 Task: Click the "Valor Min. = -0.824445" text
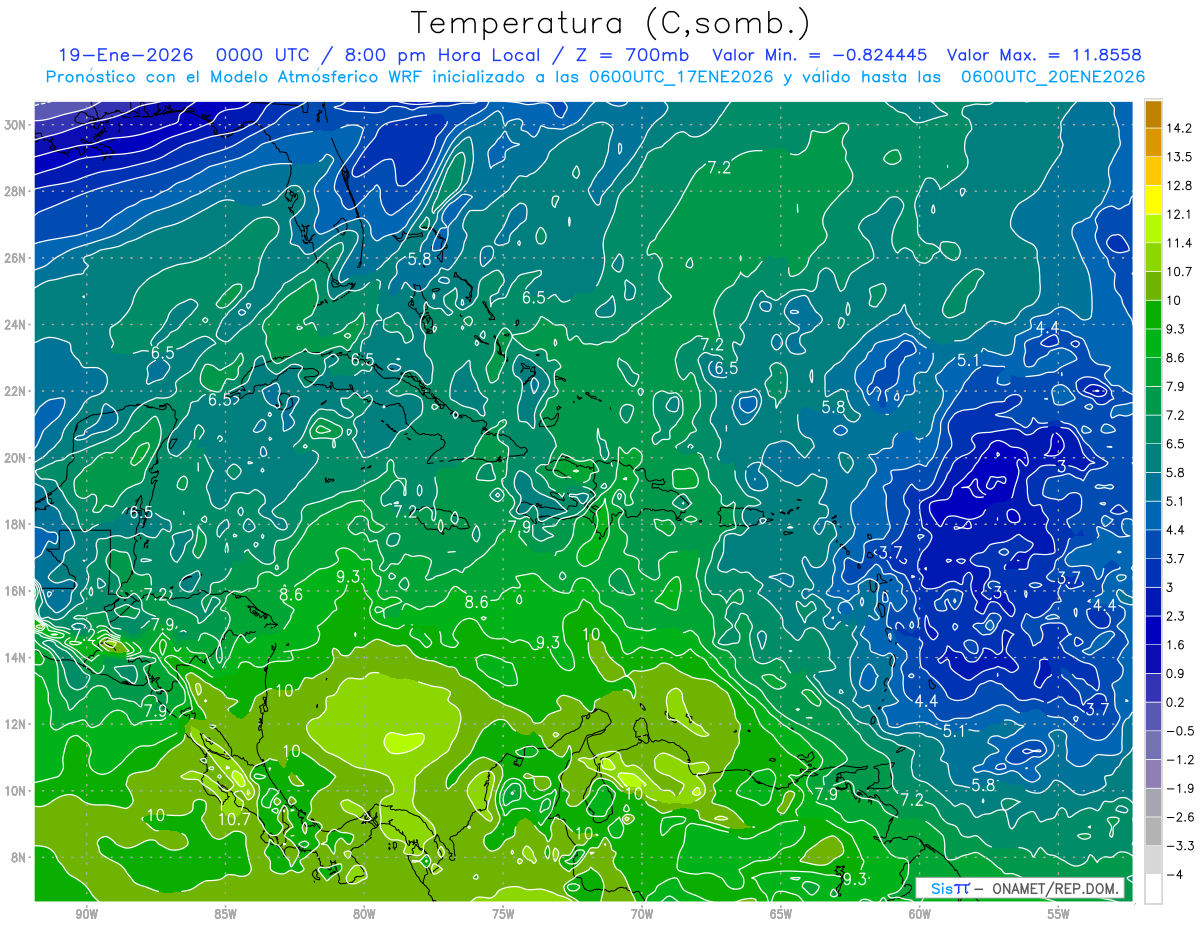point(819,55)
